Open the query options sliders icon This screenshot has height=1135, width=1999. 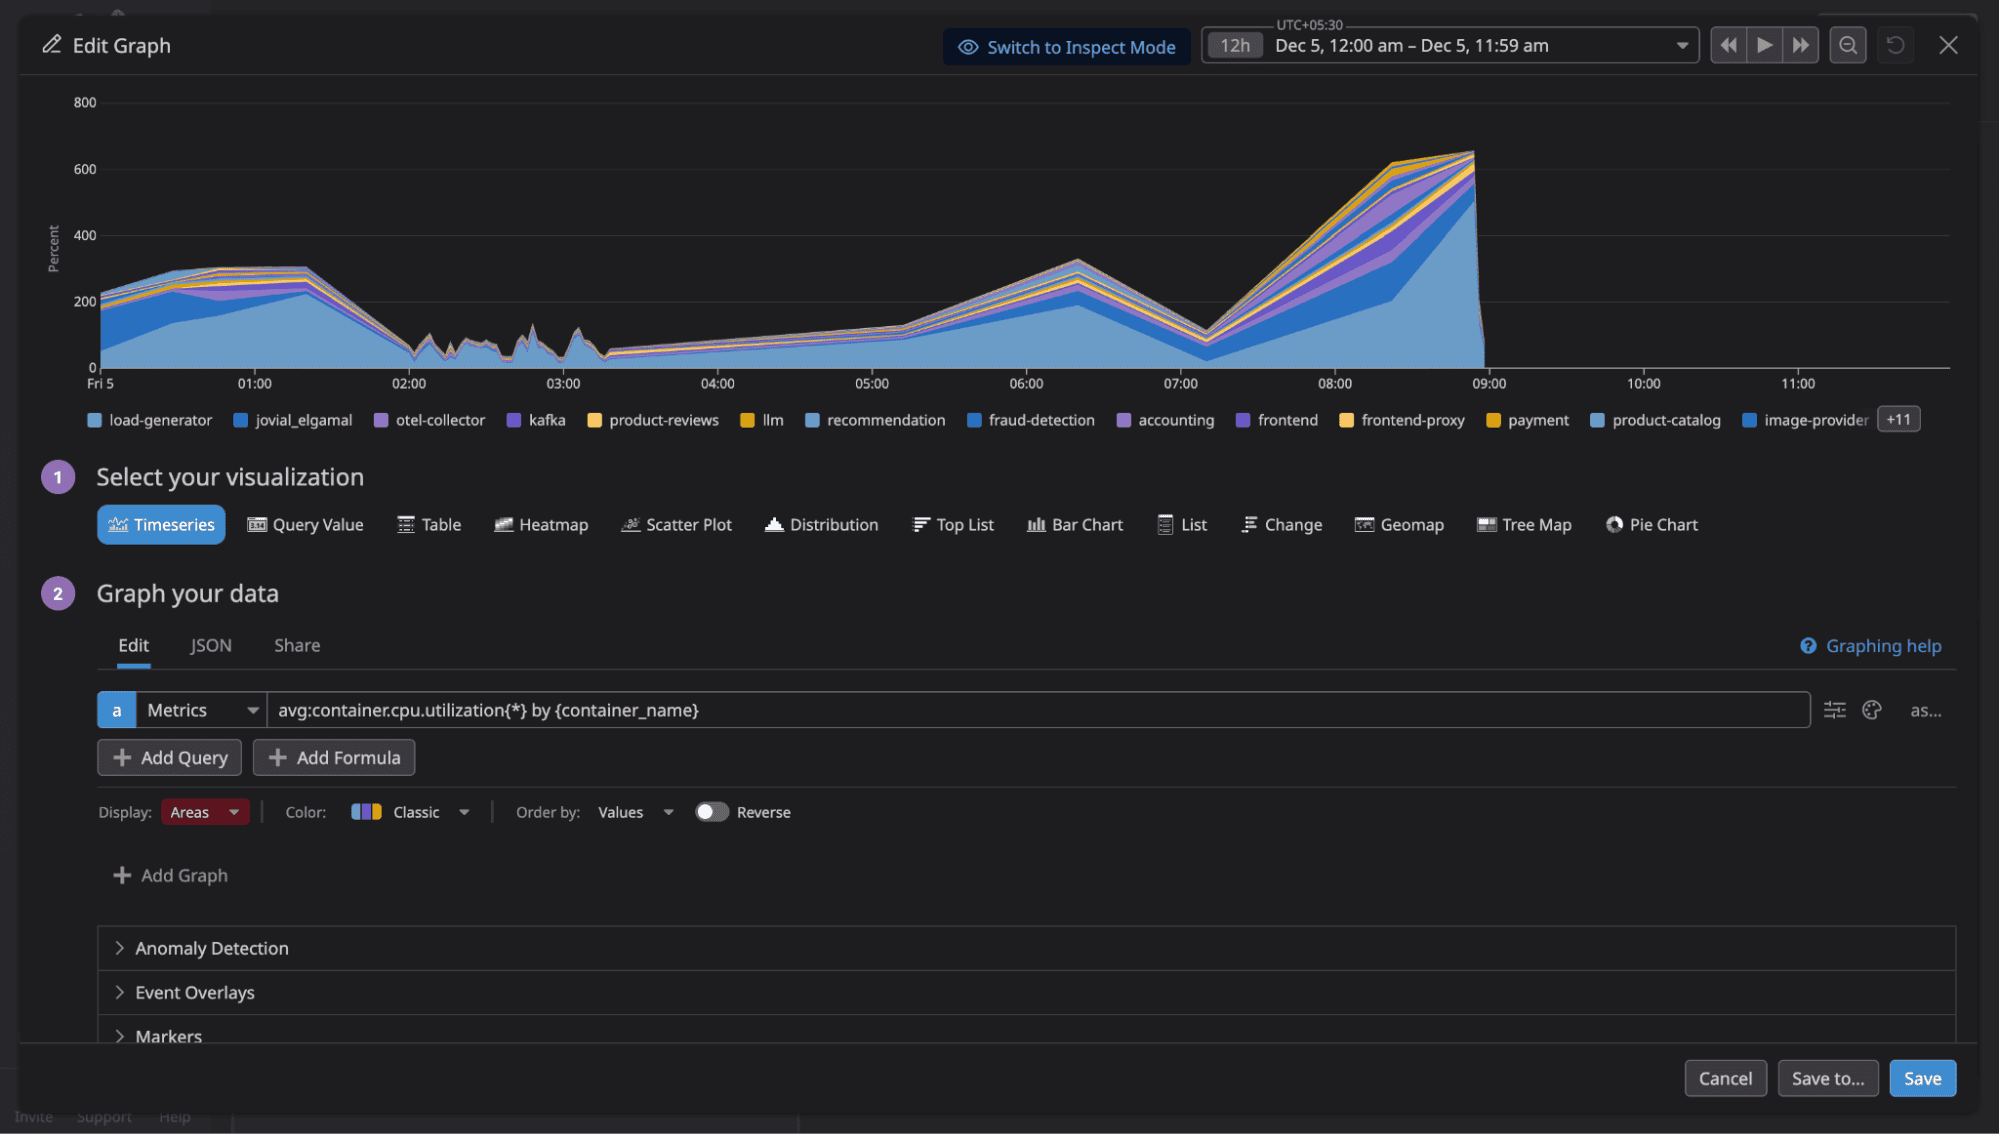(x=1834, y=710)
